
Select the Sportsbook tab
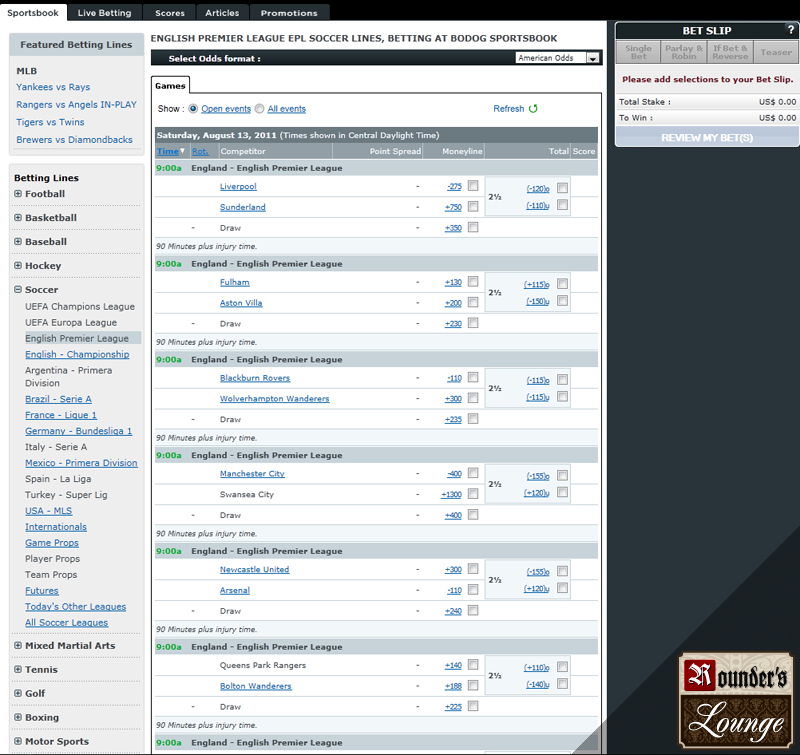(x=33, y=13)
